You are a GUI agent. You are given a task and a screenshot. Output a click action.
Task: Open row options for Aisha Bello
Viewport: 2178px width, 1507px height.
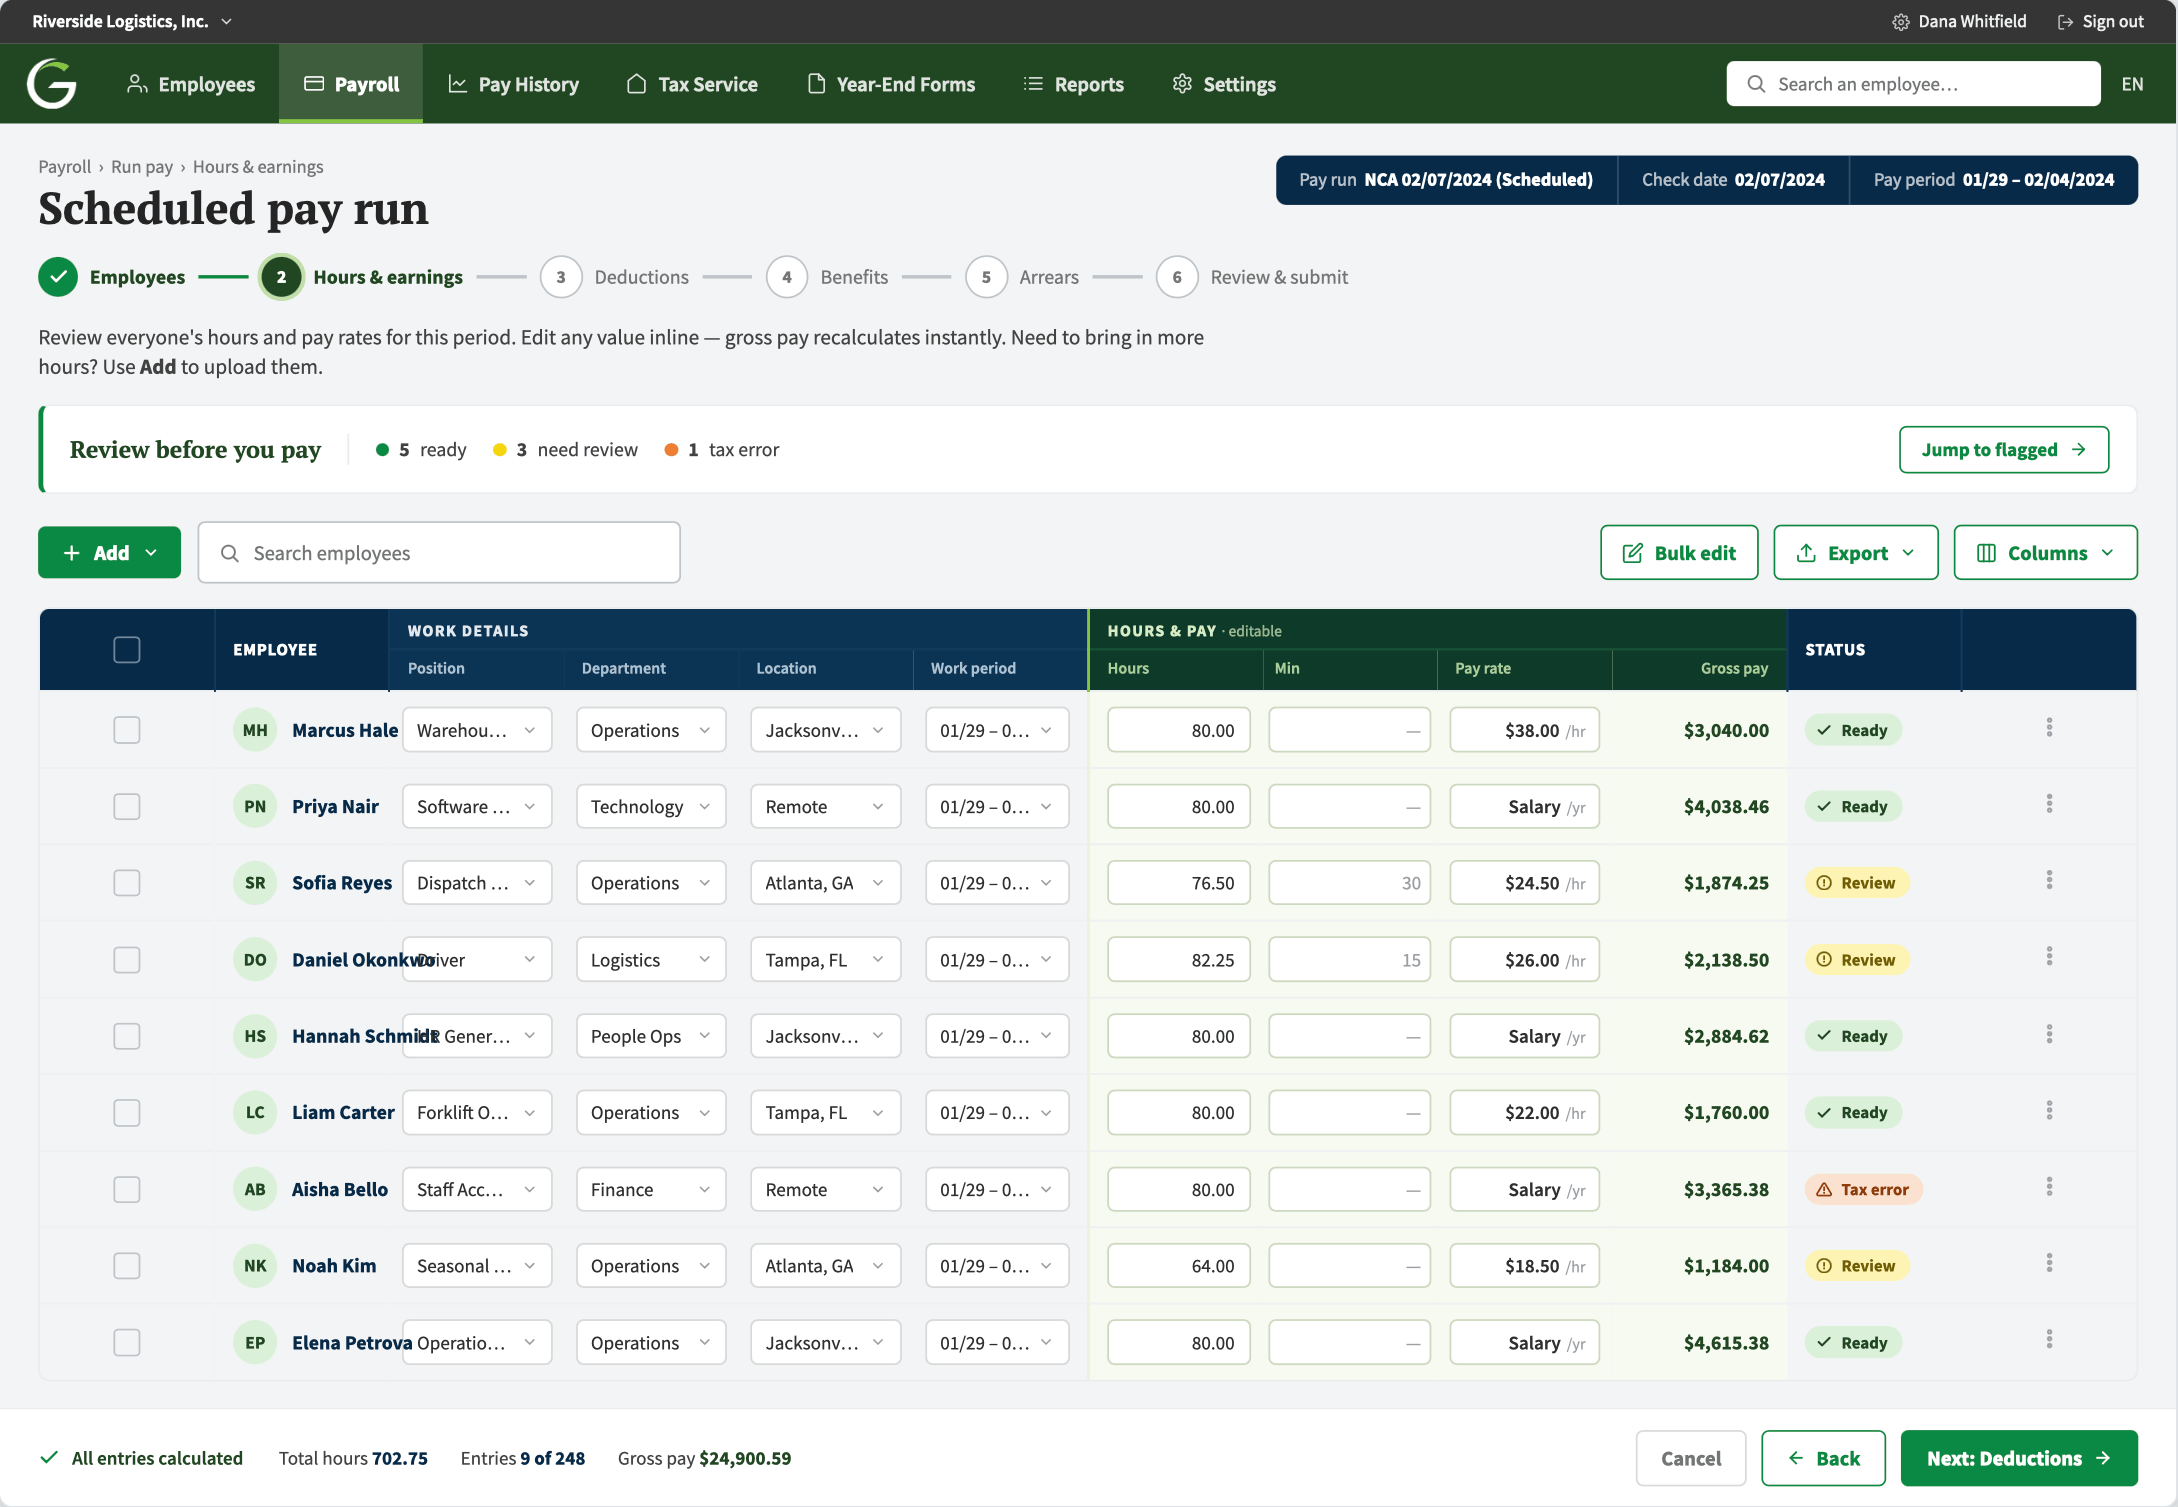[x=2049, y=1187]
